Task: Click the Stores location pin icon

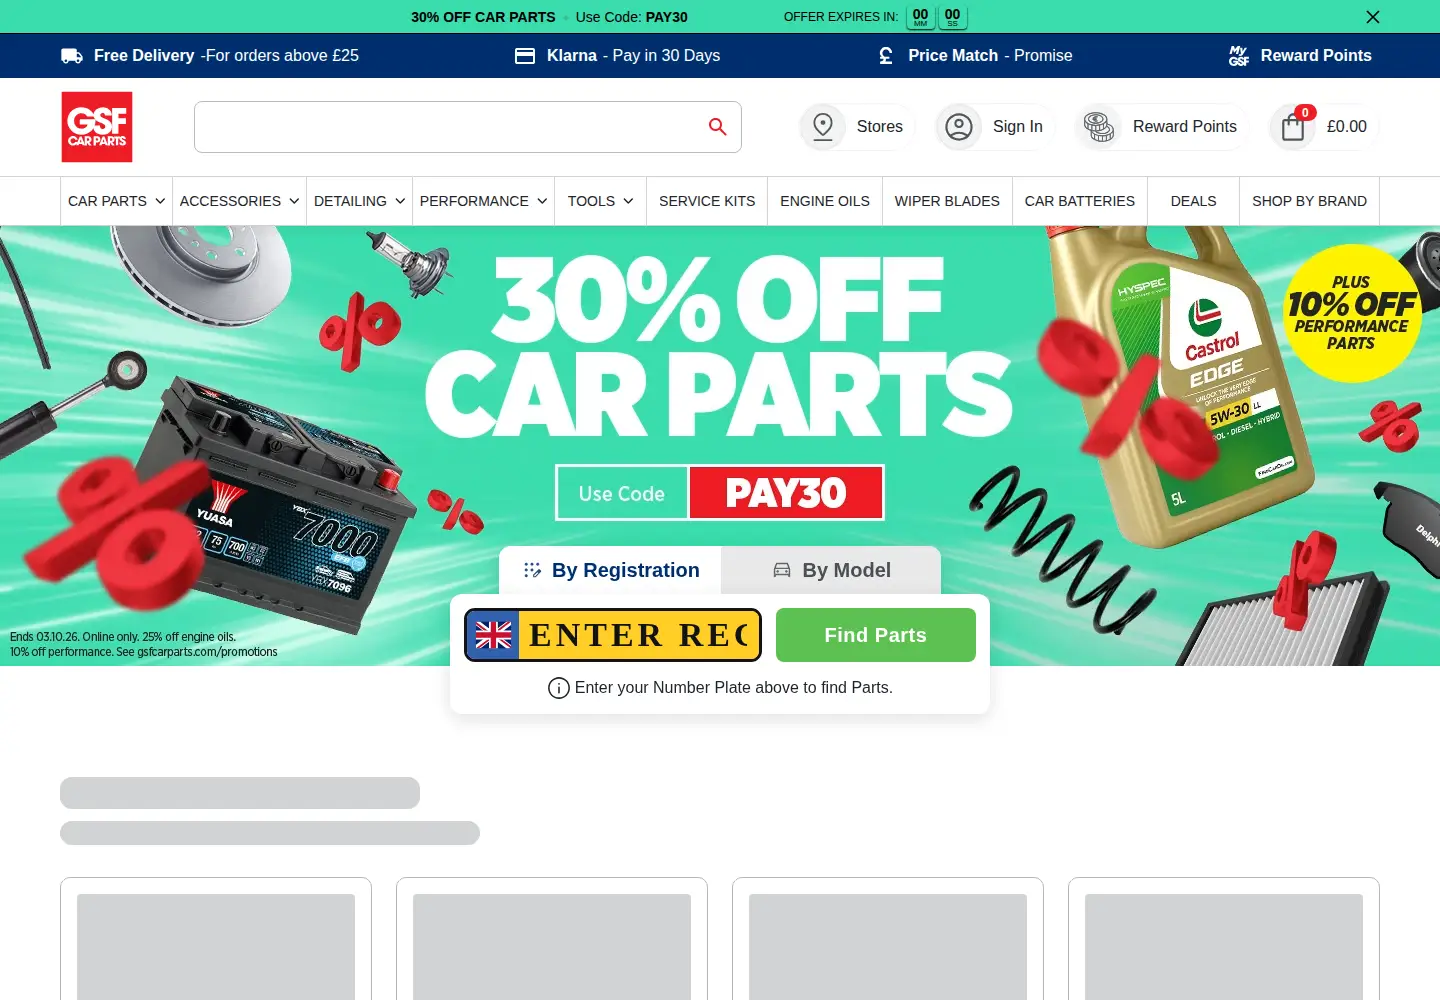Action: click(823, 127)
